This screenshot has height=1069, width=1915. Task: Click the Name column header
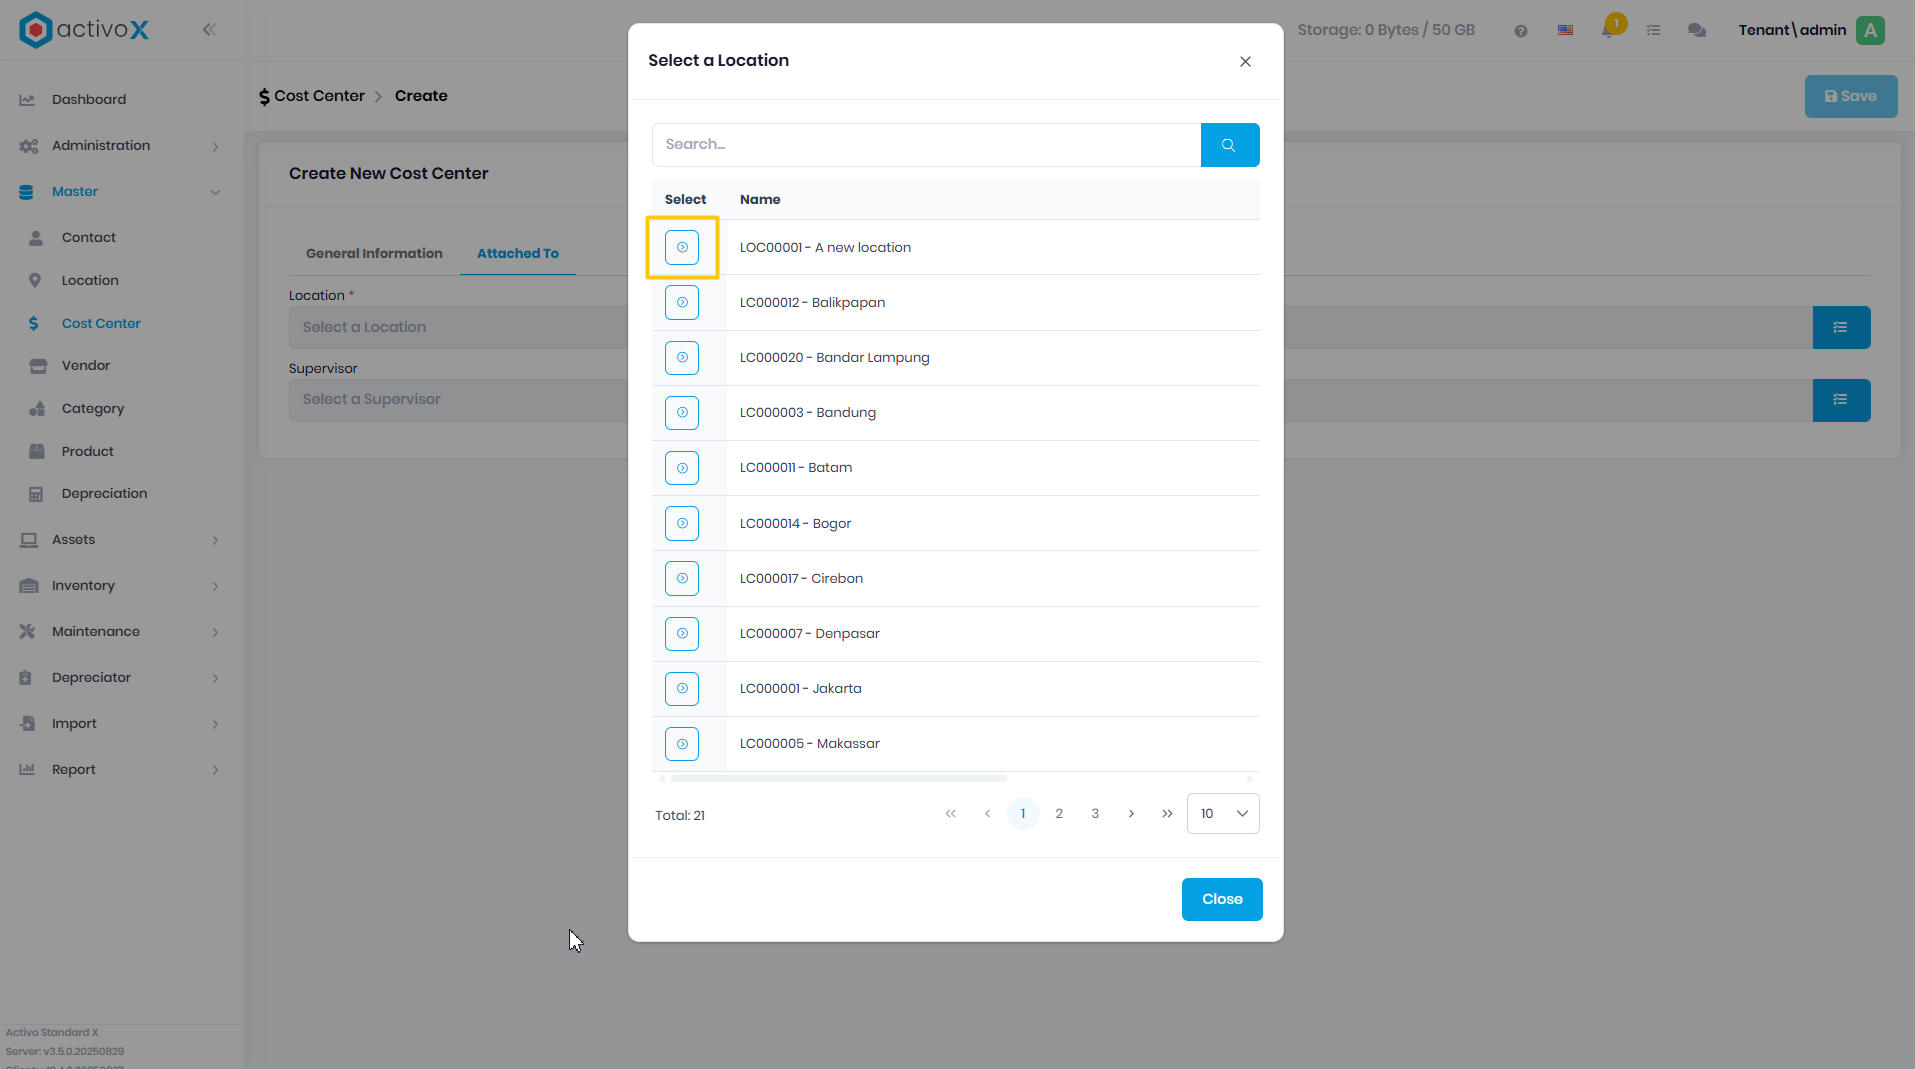(760, 200)
